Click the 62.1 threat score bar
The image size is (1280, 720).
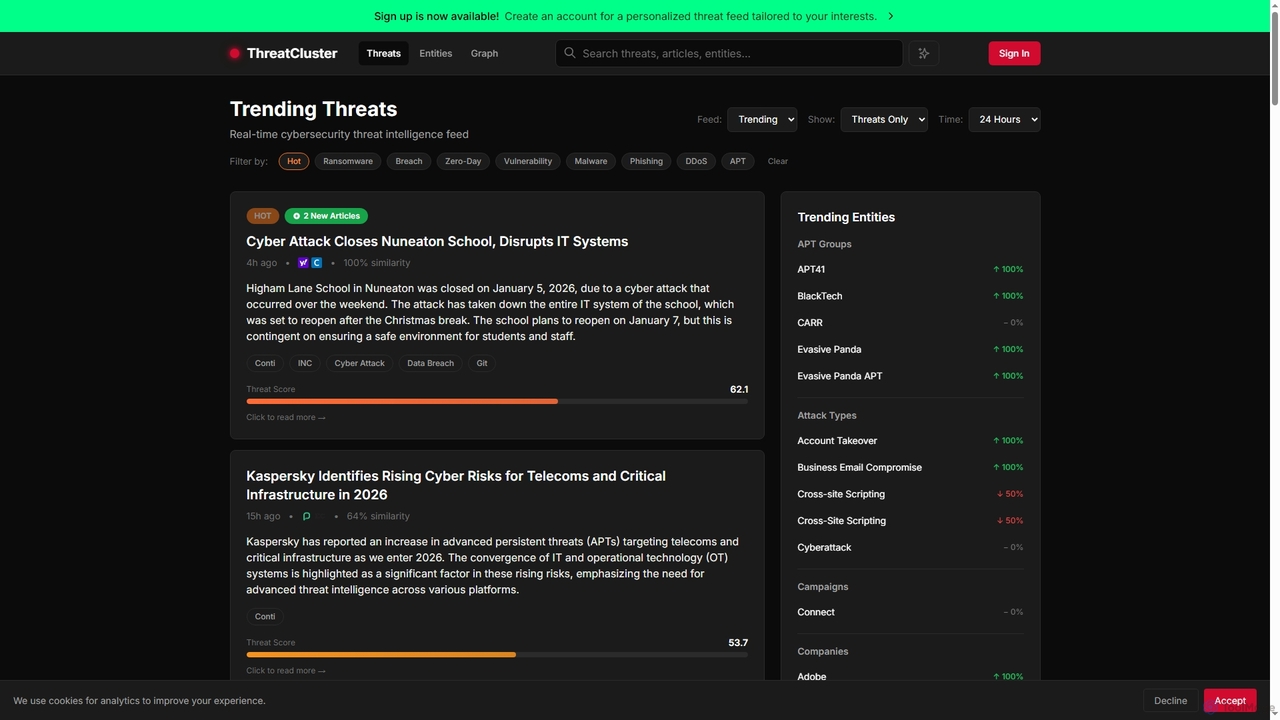click(x=497, y=401)
